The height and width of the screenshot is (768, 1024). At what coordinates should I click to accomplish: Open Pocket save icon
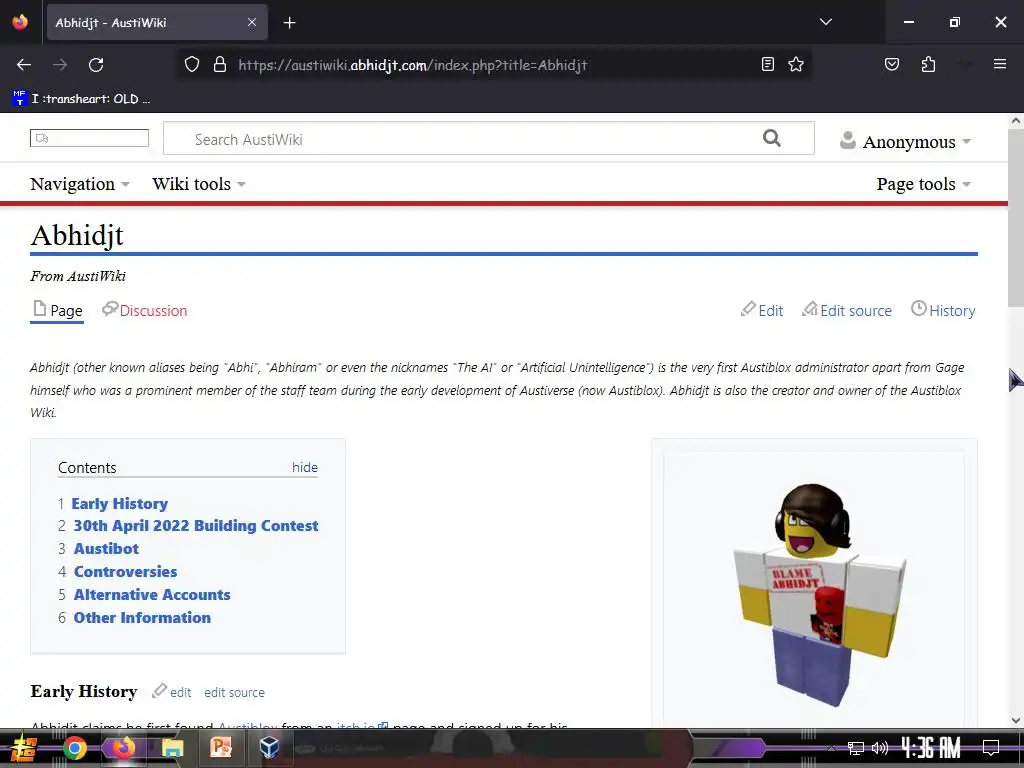click(891, 64)
